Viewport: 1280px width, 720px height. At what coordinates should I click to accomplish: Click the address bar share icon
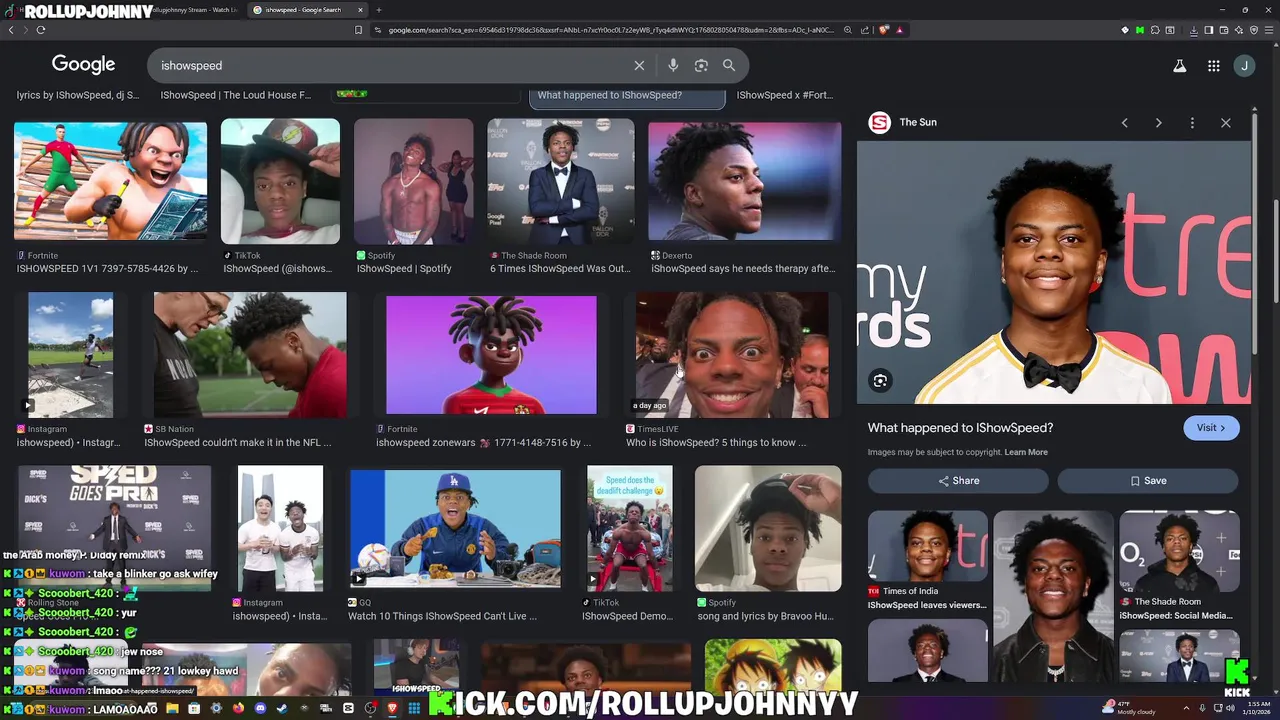(x=865, y=30)
